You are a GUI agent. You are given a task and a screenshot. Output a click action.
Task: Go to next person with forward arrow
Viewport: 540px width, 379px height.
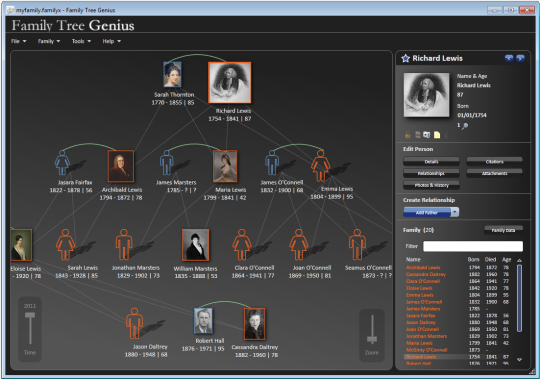[x=520, y=58]
